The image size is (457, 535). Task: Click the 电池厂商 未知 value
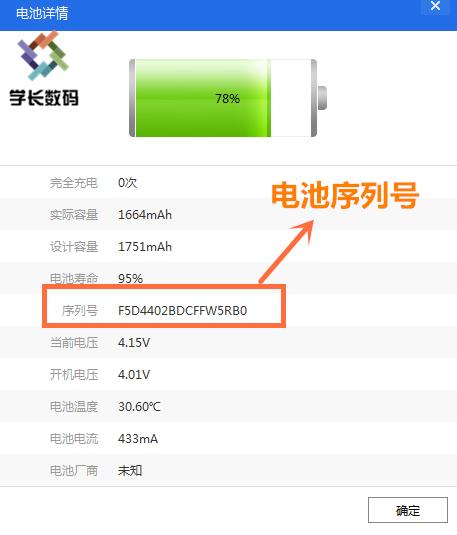[130, 471]
